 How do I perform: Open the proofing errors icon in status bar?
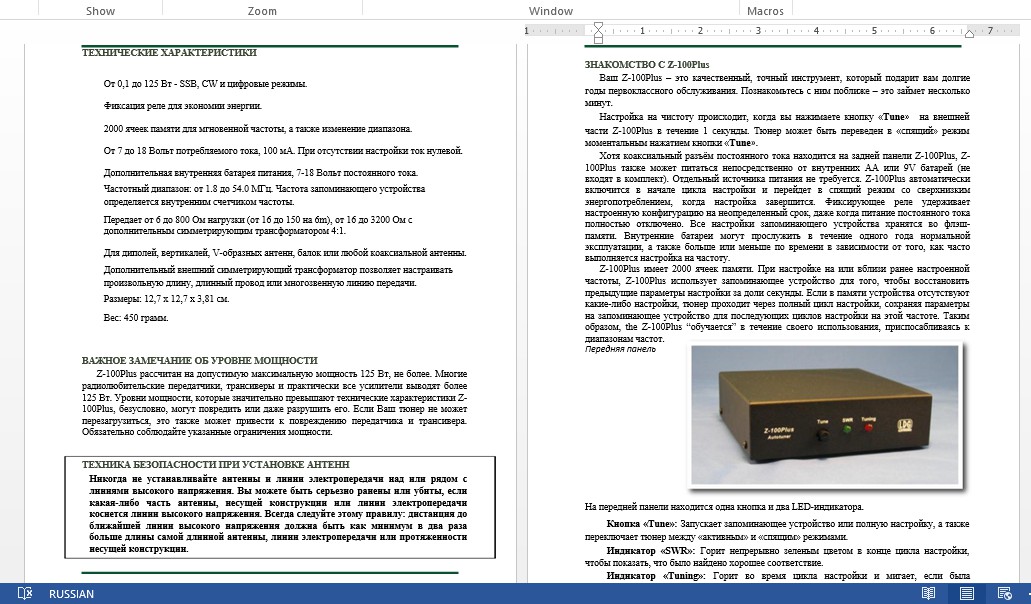[x=24, y=593]
